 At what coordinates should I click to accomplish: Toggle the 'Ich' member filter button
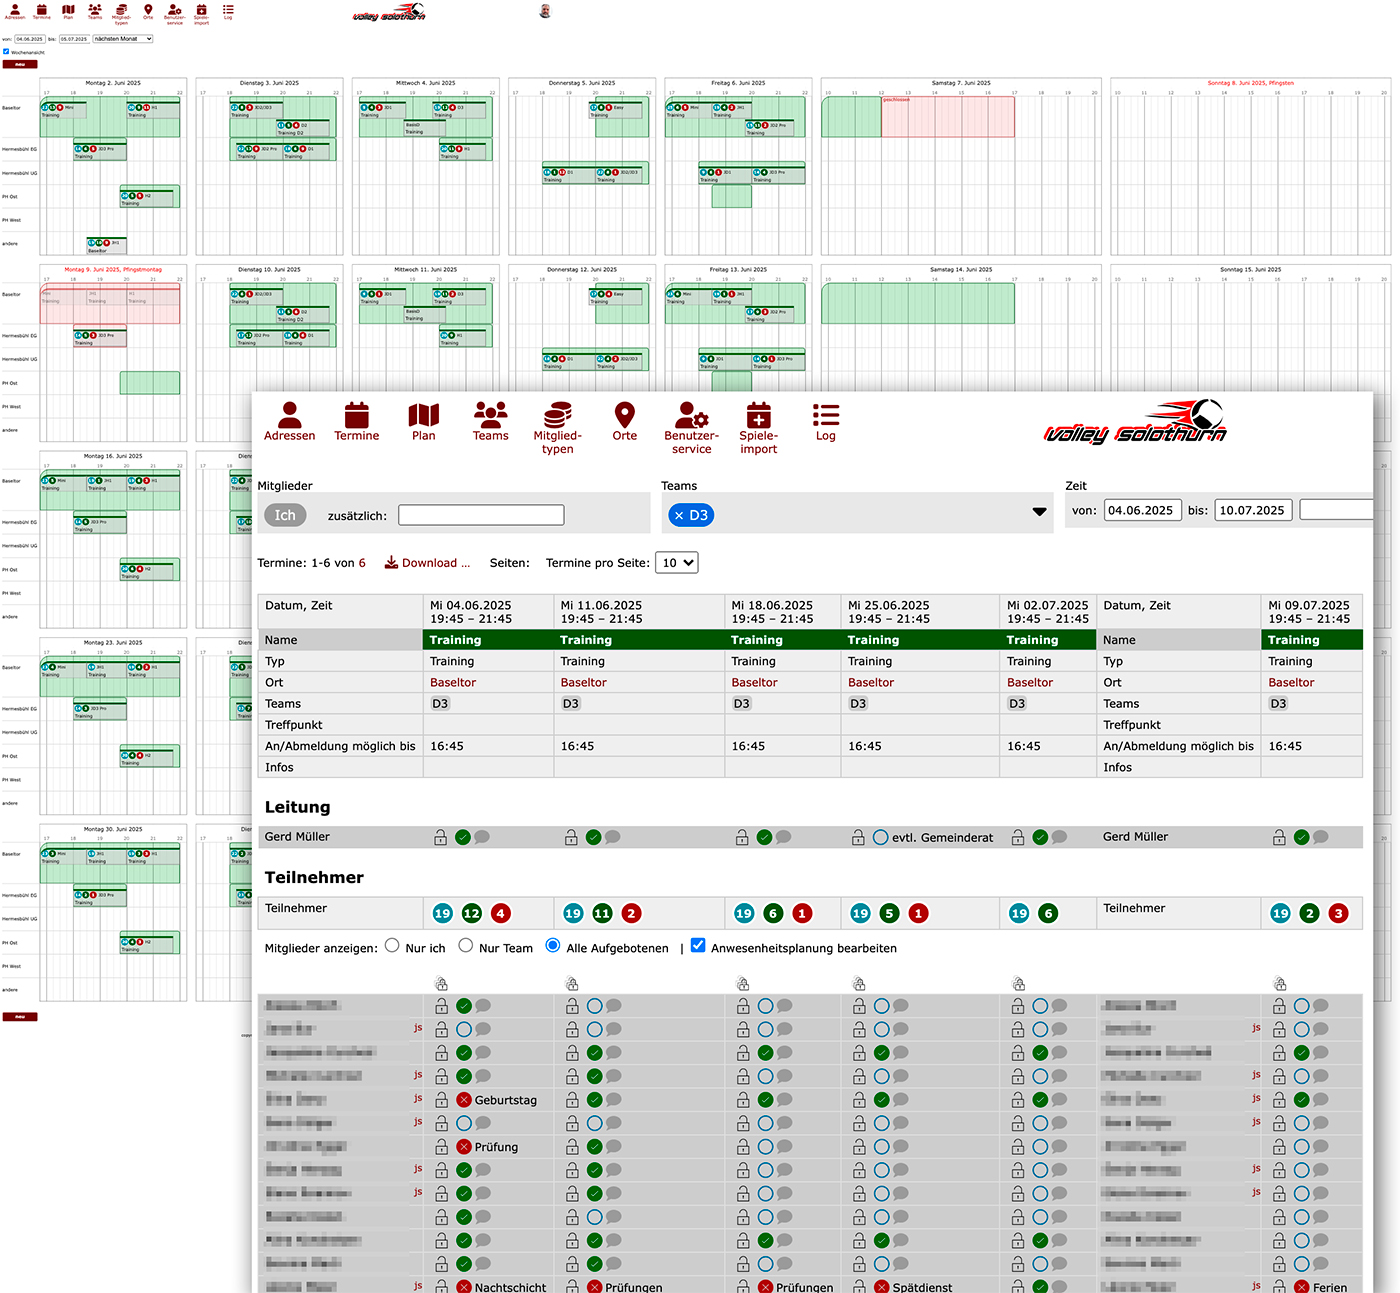pos(285,515)
